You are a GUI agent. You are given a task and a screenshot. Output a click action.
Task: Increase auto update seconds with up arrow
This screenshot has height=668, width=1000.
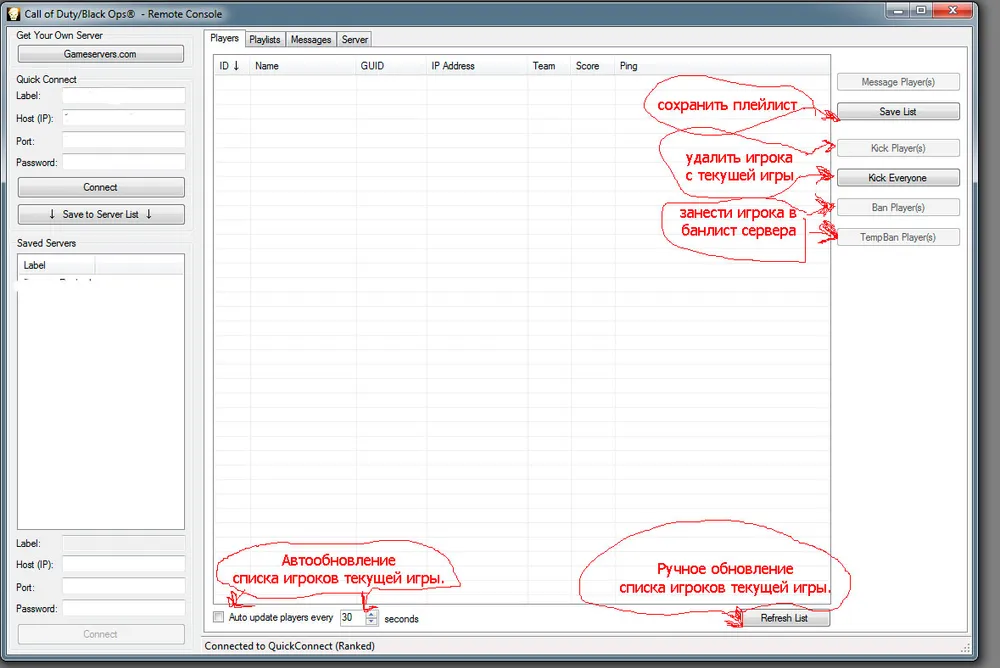click(372, 614)
